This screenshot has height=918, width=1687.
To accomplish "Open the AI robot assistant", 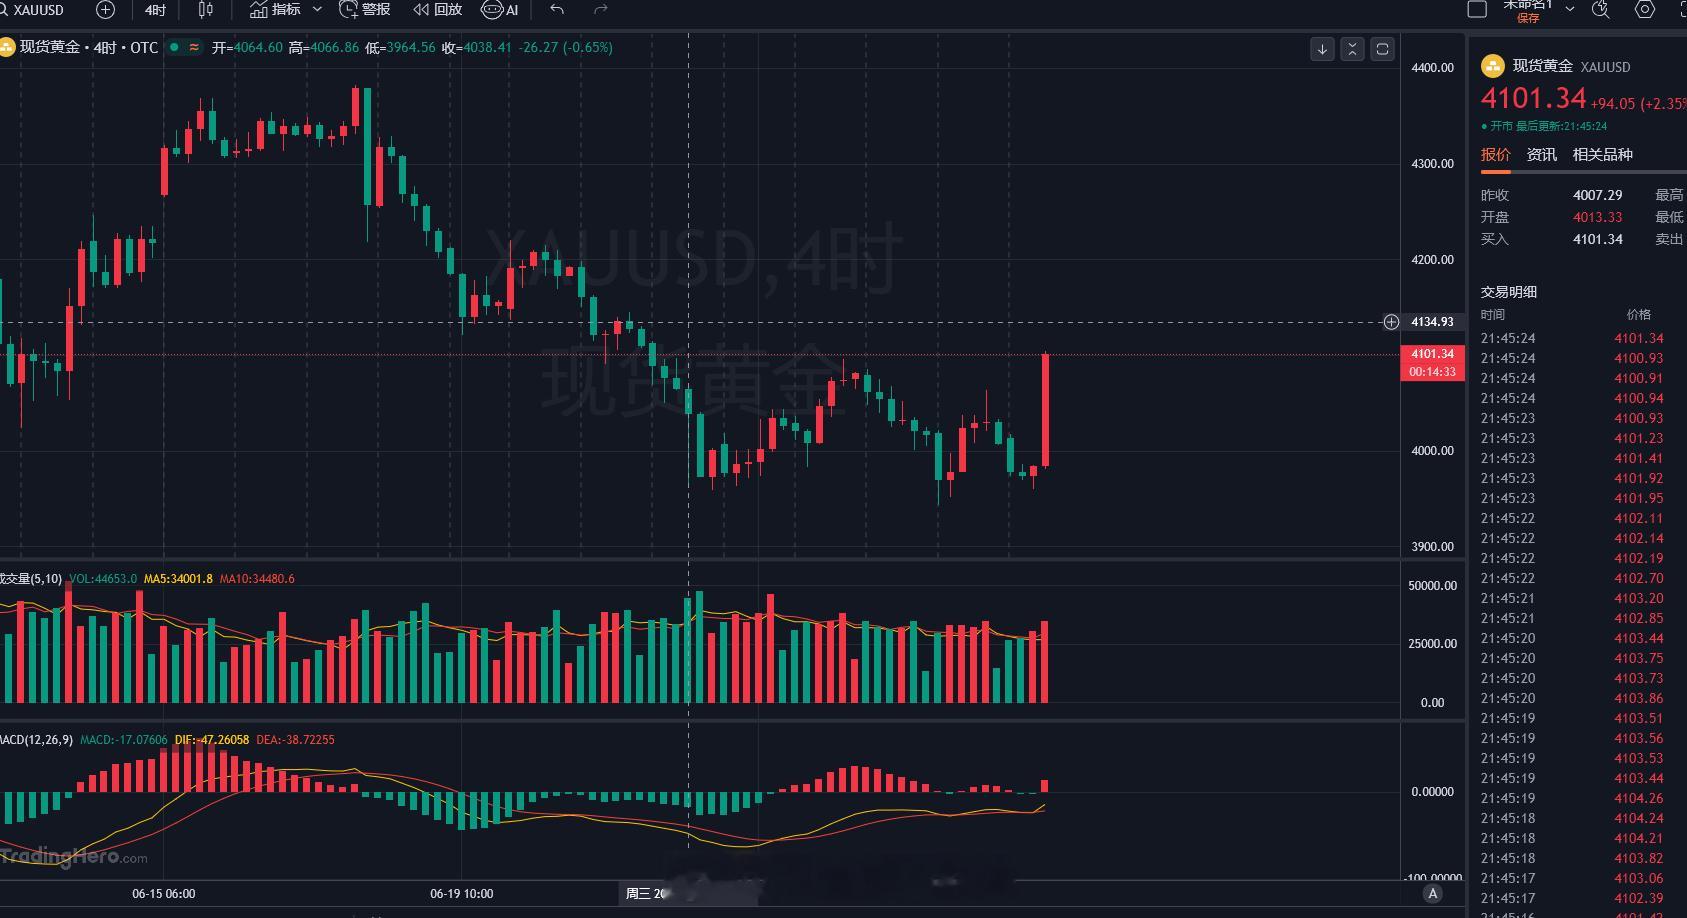I will 500,10.
